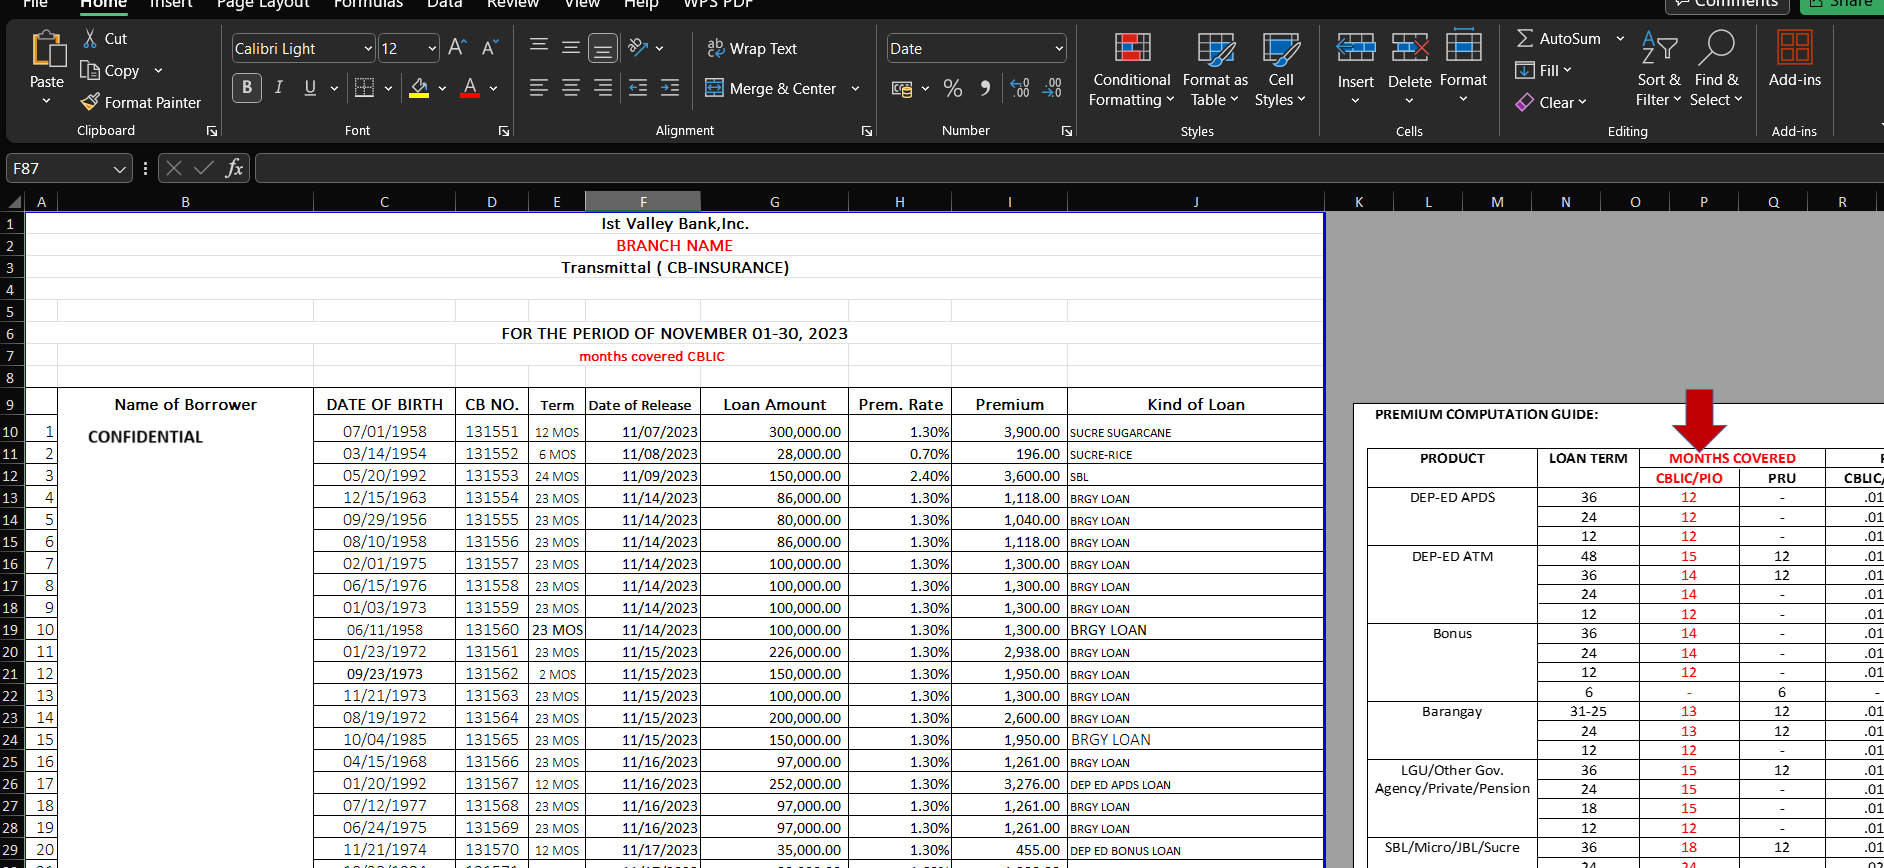This screenshot has height=868, width=1884.
Task: Expand the Date number format dropdown
Action: (x=1058, y=48)
